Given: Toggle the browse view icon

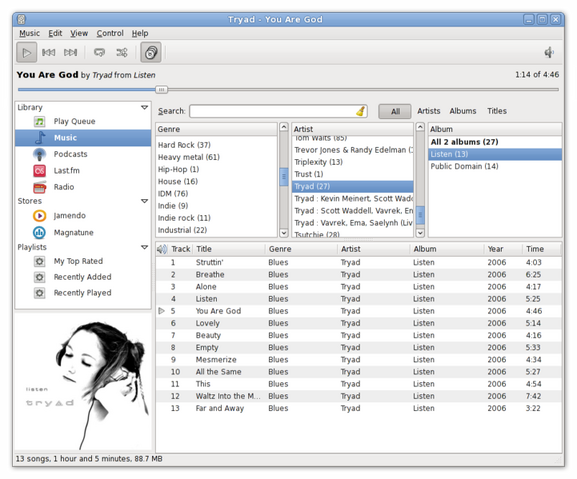Looking at the screenshot, I should click(151, 53).
